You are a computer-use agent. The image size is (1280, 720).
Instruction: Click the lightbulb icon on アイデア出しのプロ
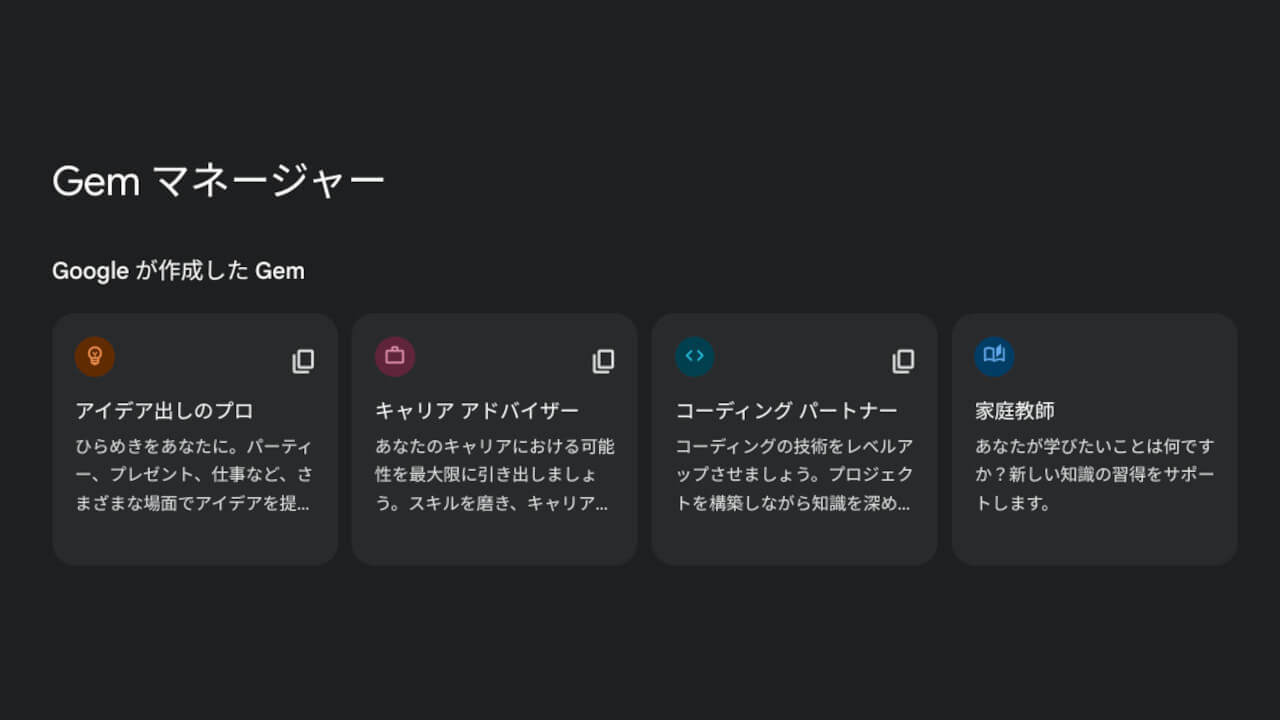pyautogui.click(x=96, y=356)
